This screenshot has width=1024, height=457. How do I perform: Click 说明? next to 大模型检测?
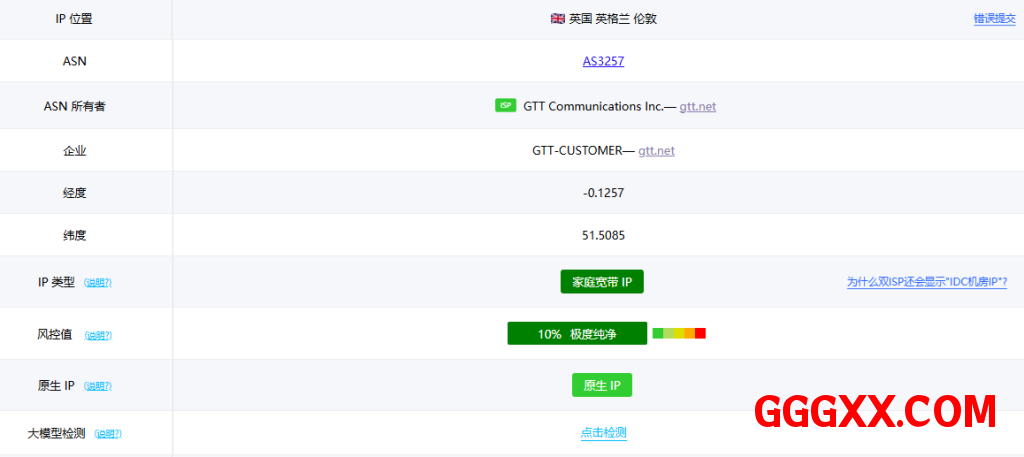point(108,434)
